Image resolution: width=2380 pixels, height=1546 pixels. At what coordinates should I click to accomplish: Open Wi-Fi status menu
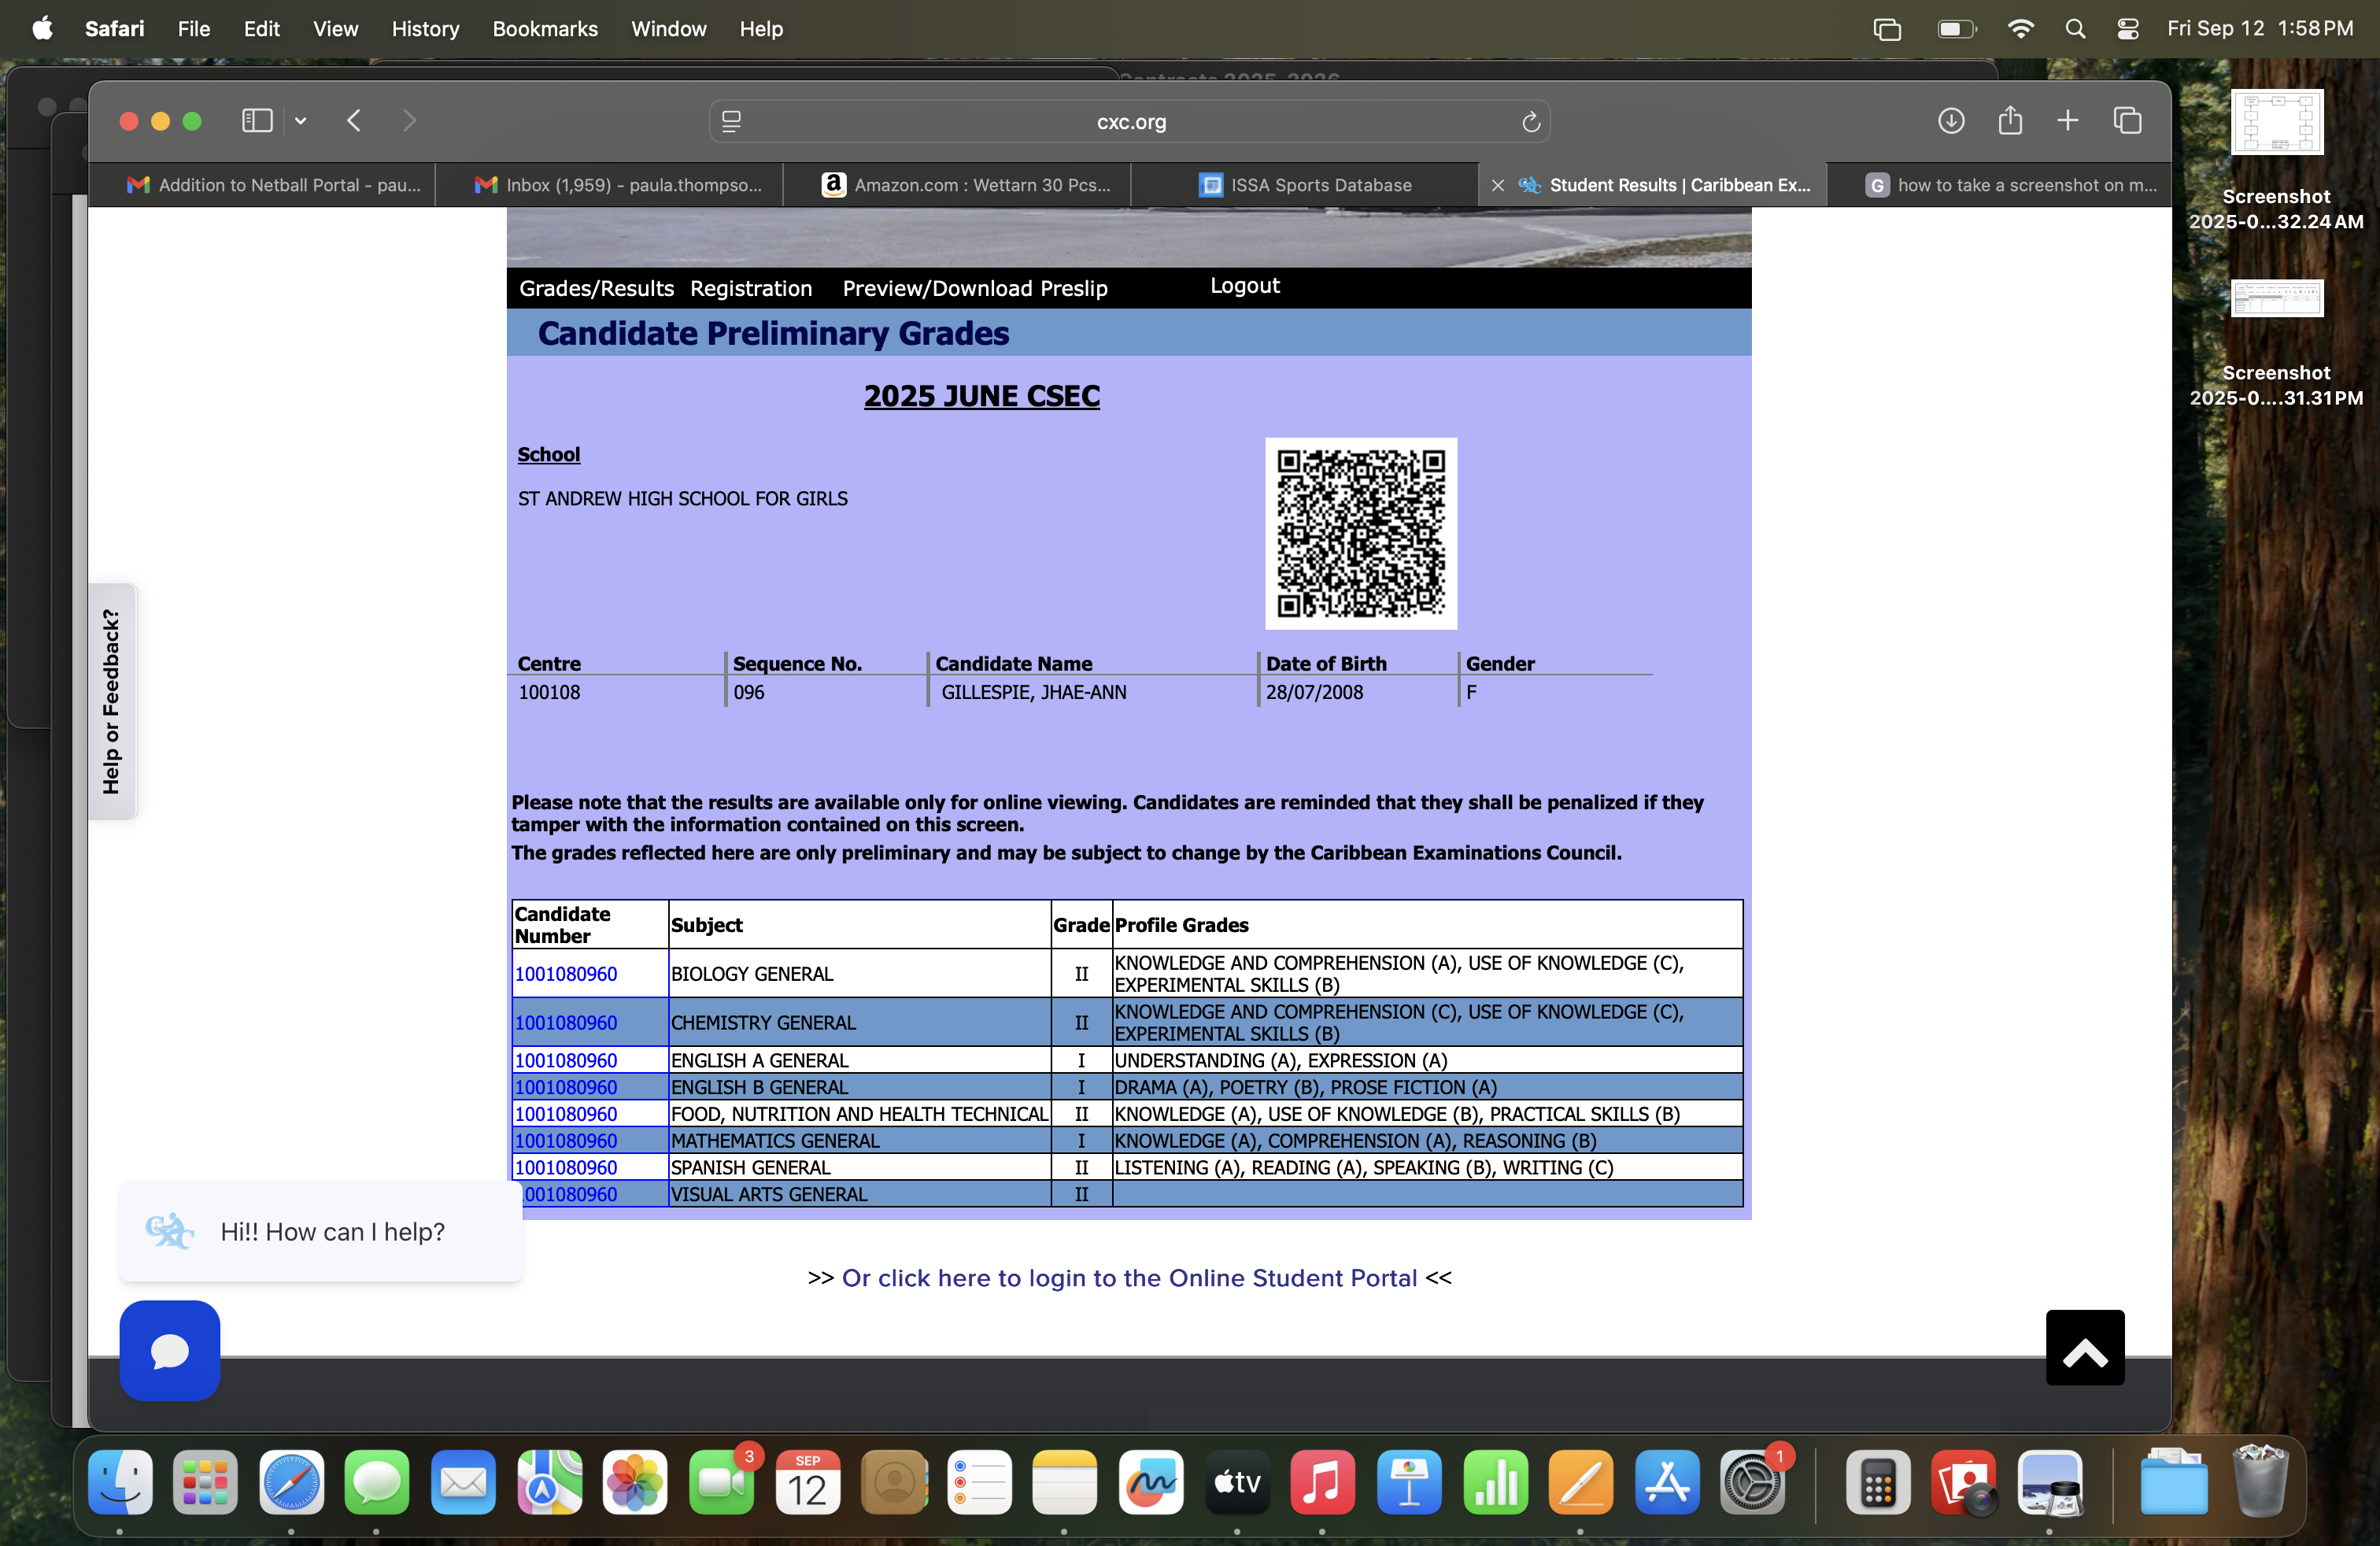pyautogui.click(x=2021, y=29)
